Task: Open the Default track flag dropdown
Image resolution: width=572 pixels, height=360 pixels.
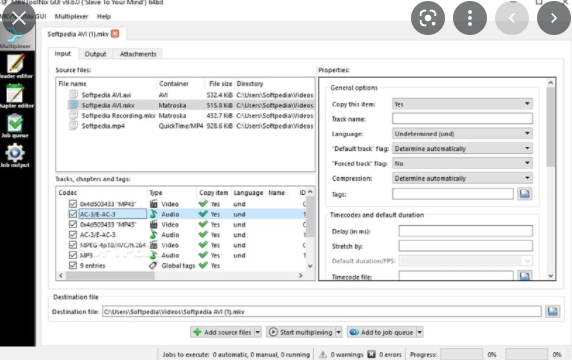Action: 462,148
